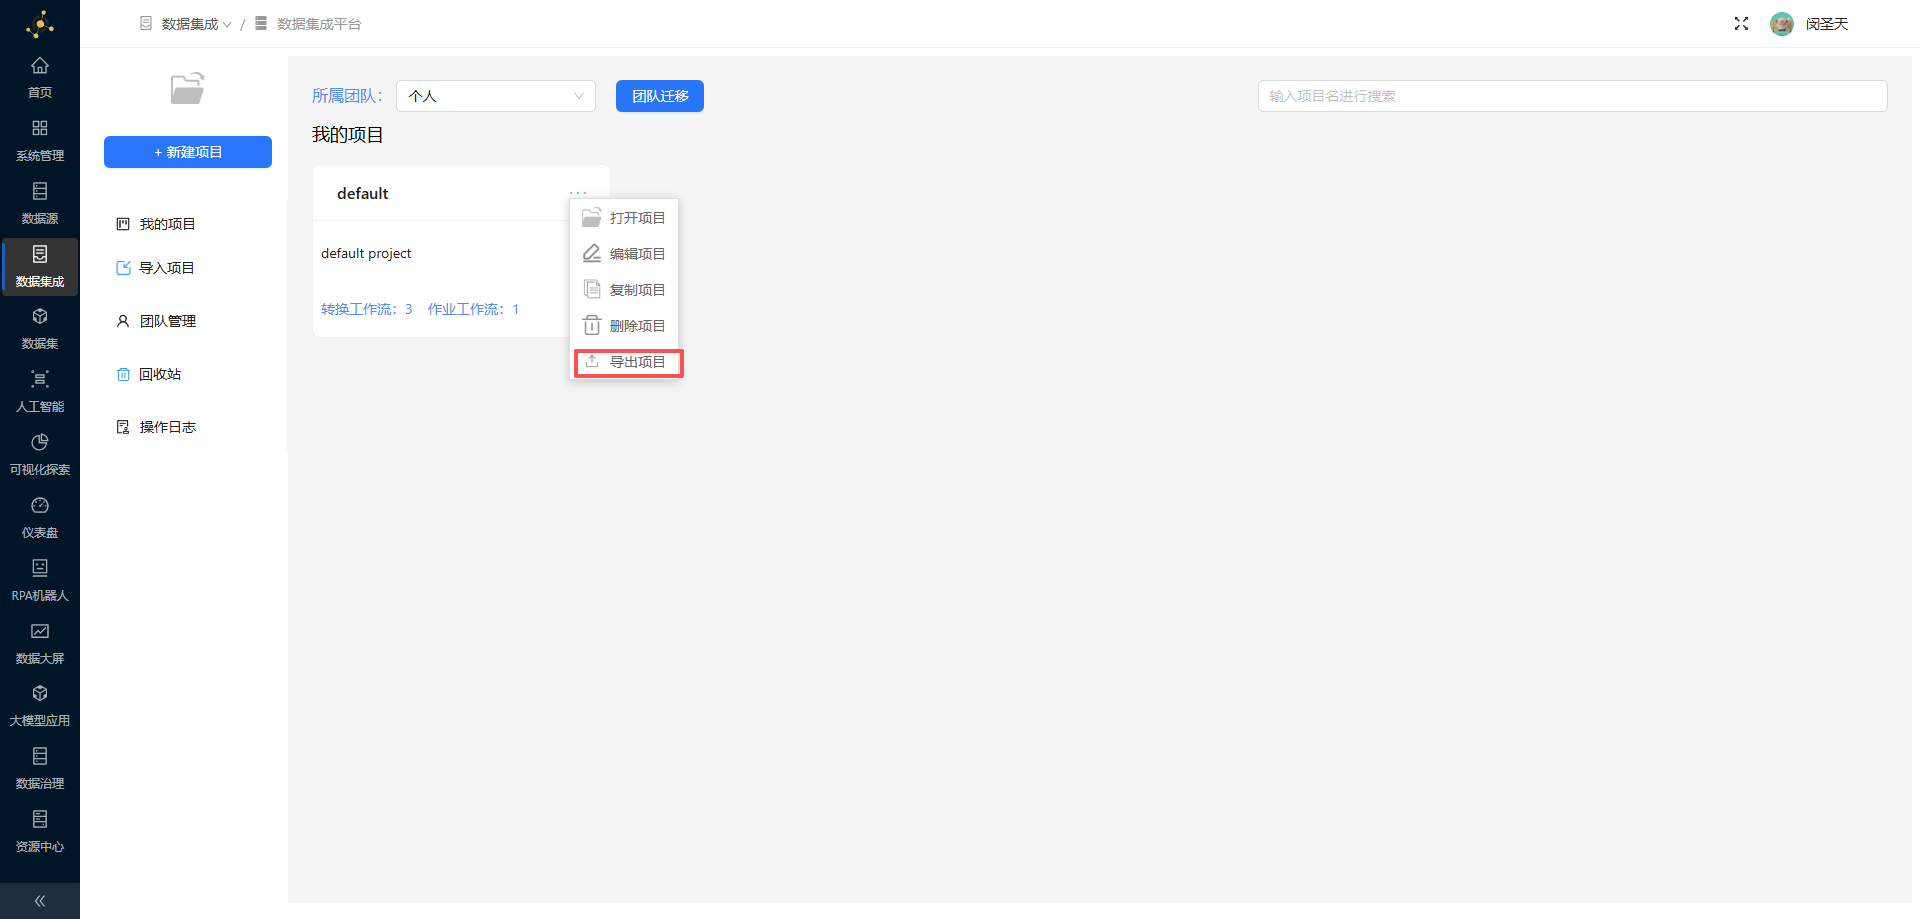This screenshot has width=1920, height=919.
Task: Click the three-dots menu on default project
Action: click(578, 192)
